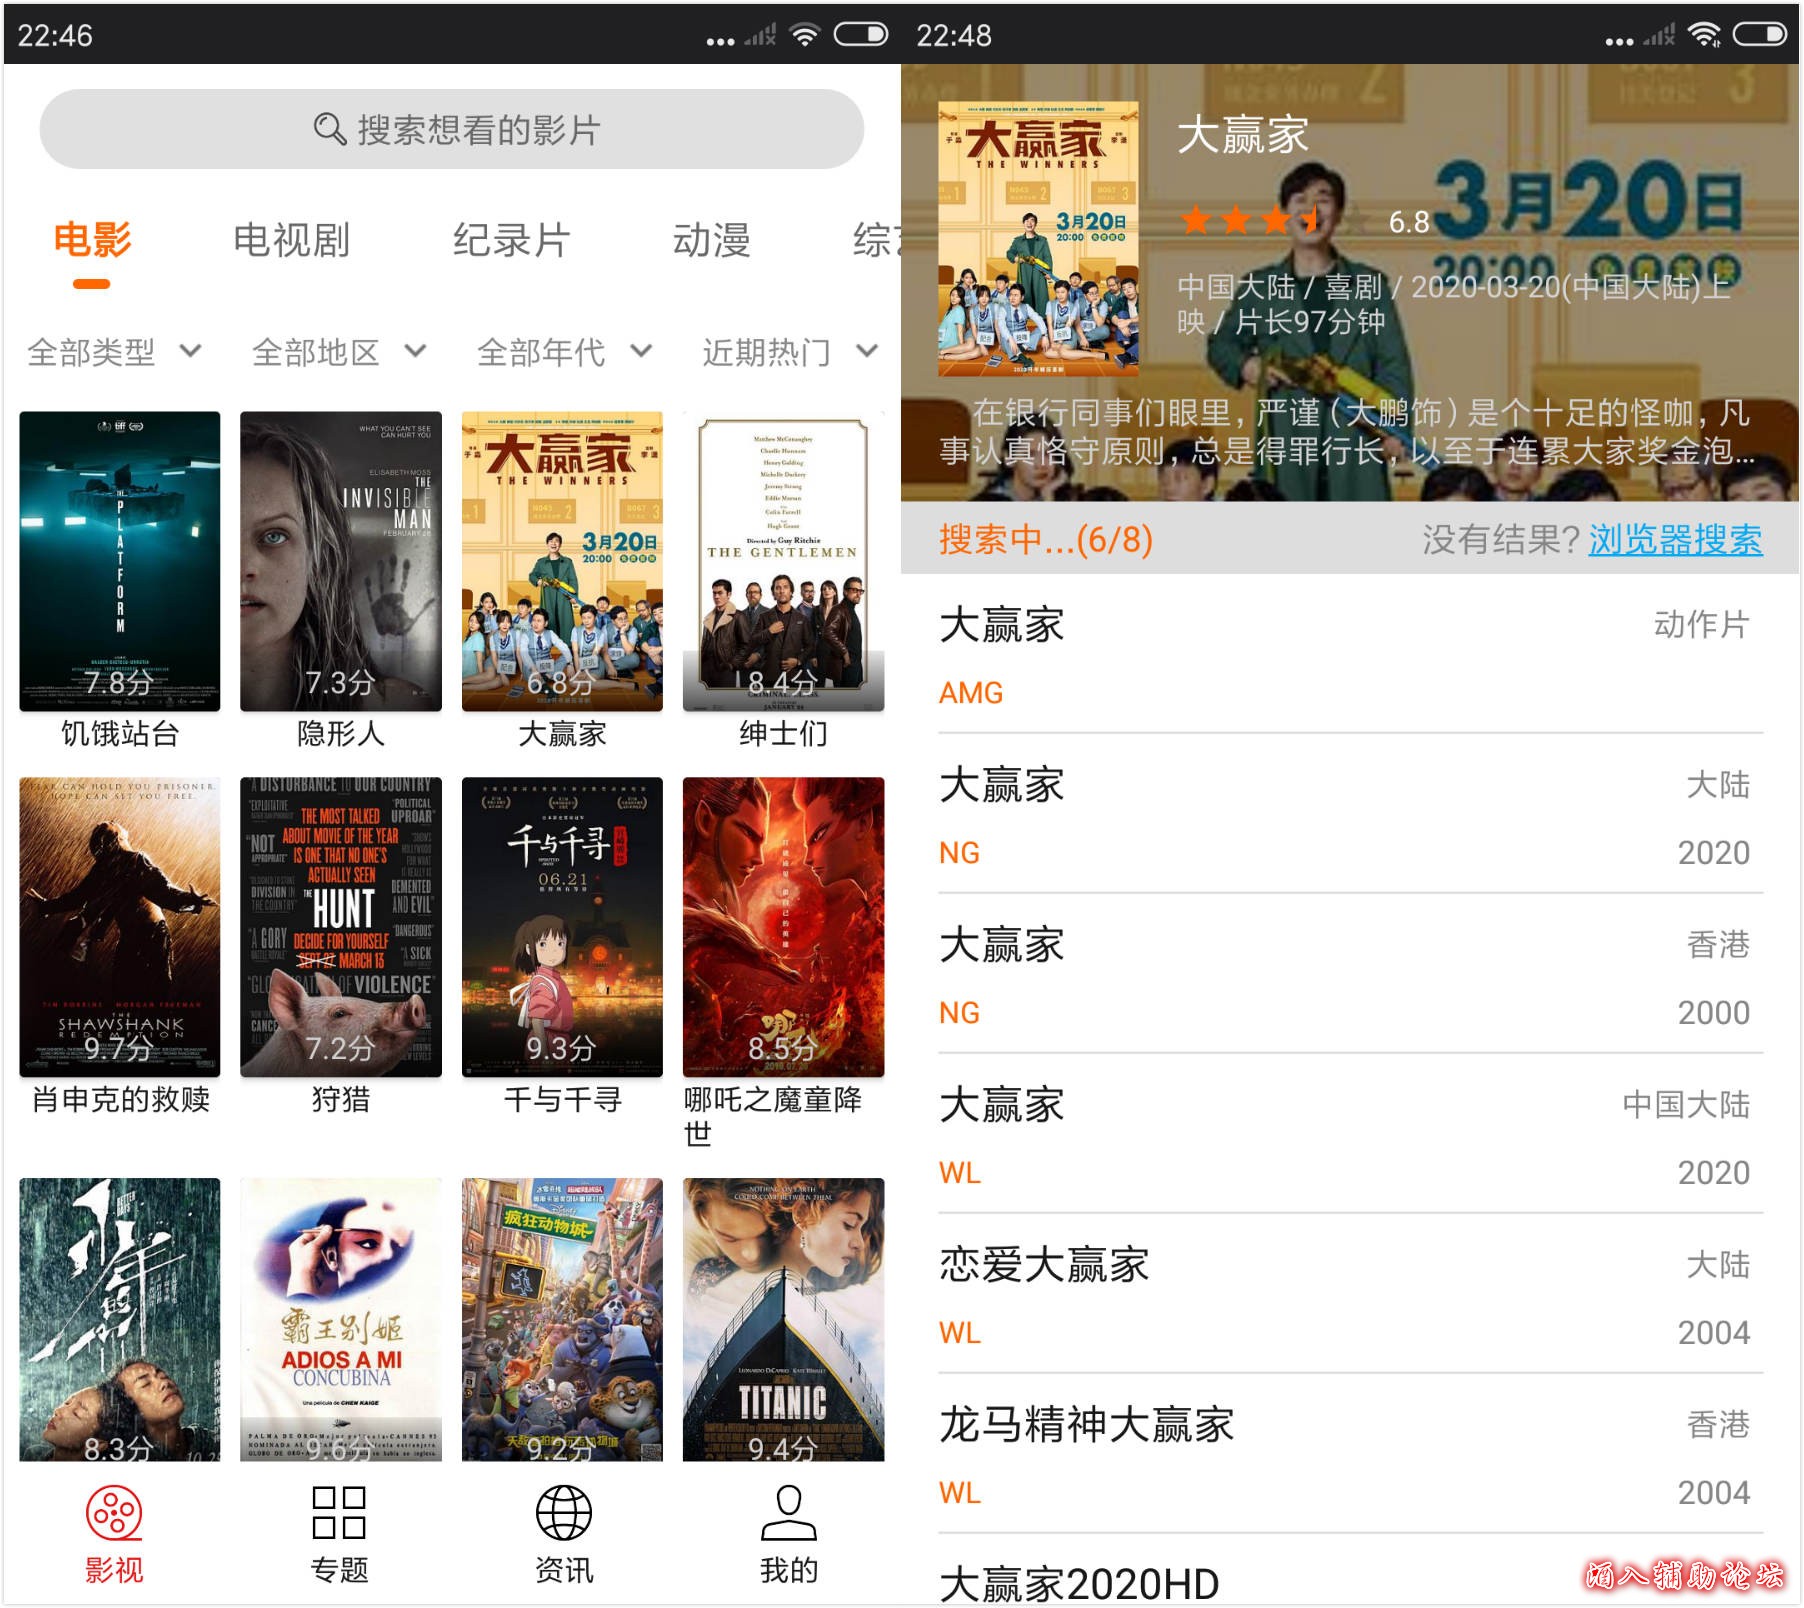Tap the 肖申克的救赎 title label

coord(120,1100)
